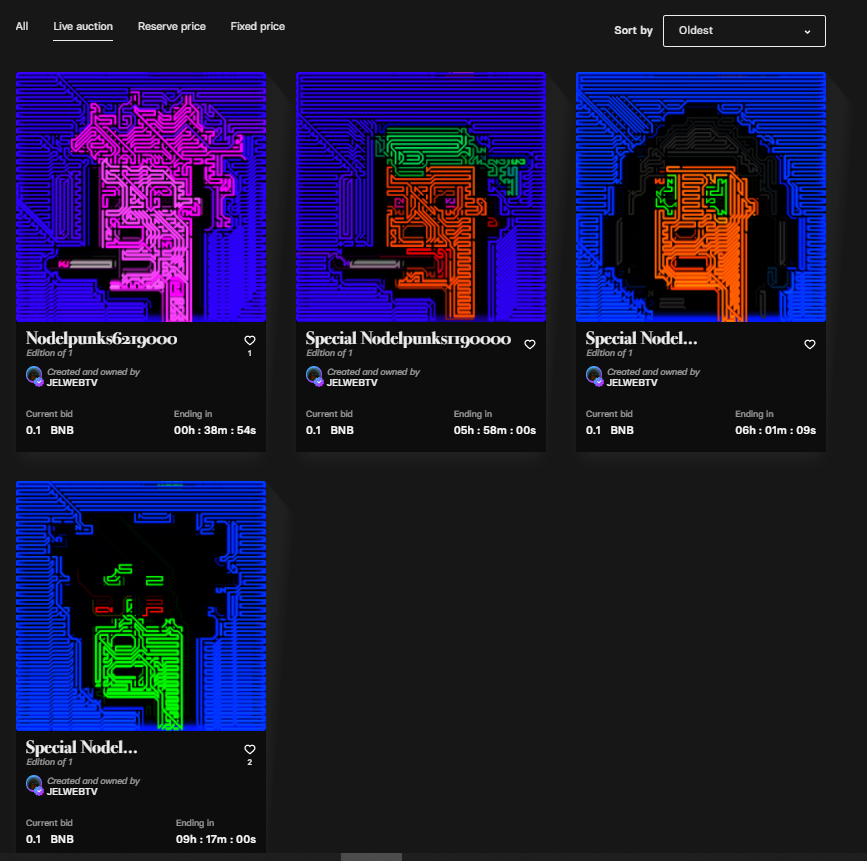Screen dimensions: 867x861
Task: Like the Special Nodelpunks1190000 card heart icon
Action: (x=530, y=344)
